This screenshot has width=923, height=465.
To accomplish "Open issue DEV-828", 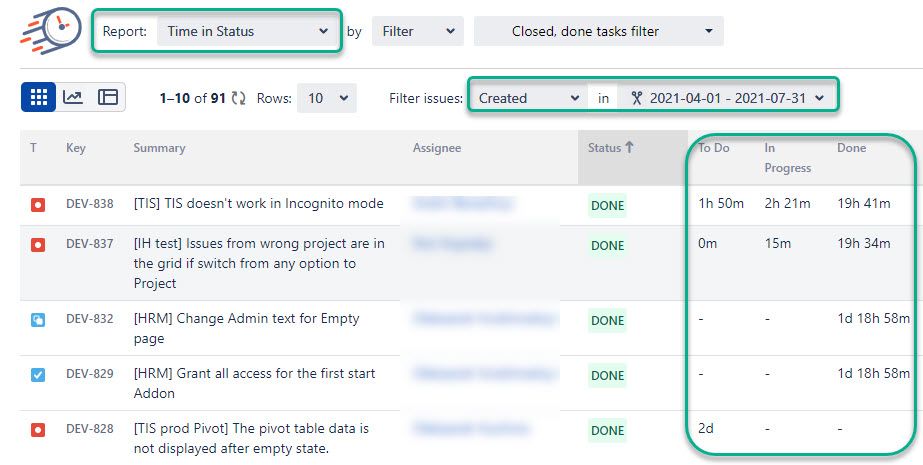I will pyautogui.click(x=89, y=429).
